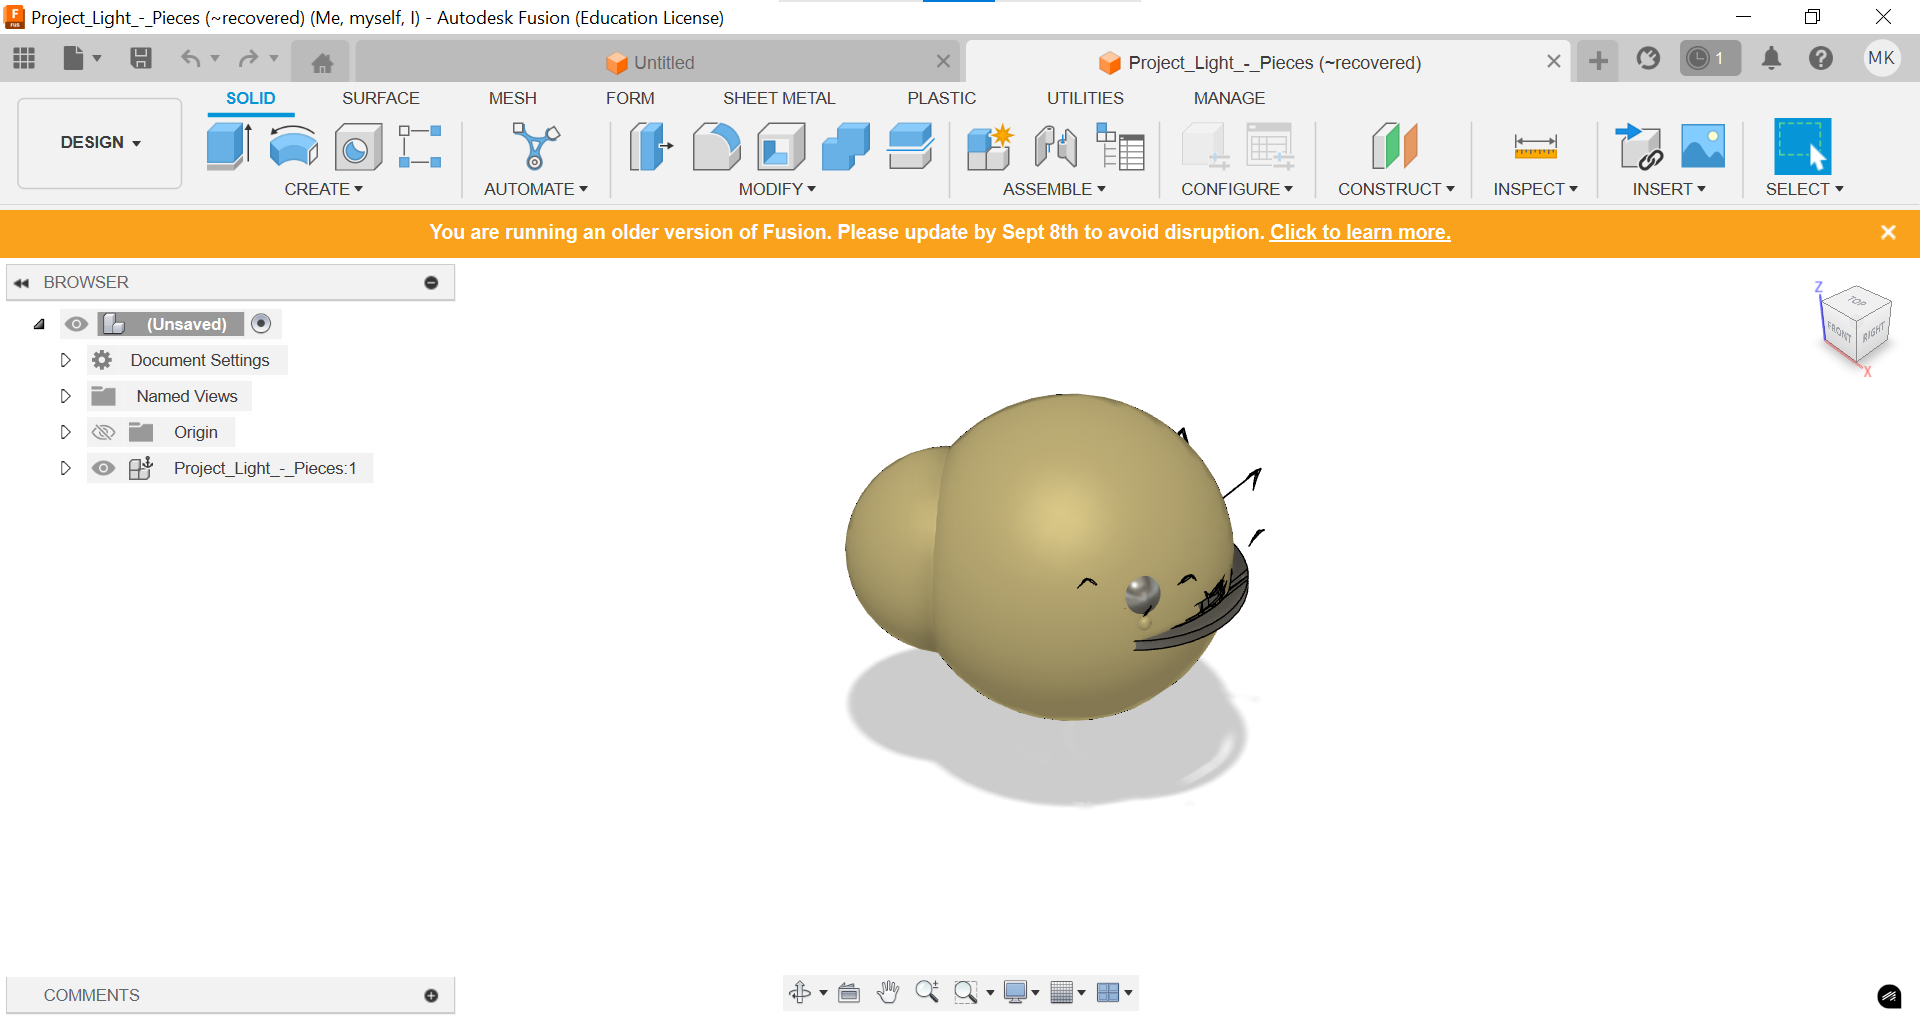
Task: Click the Pan hand tool
Action: (x=888, y=992)
